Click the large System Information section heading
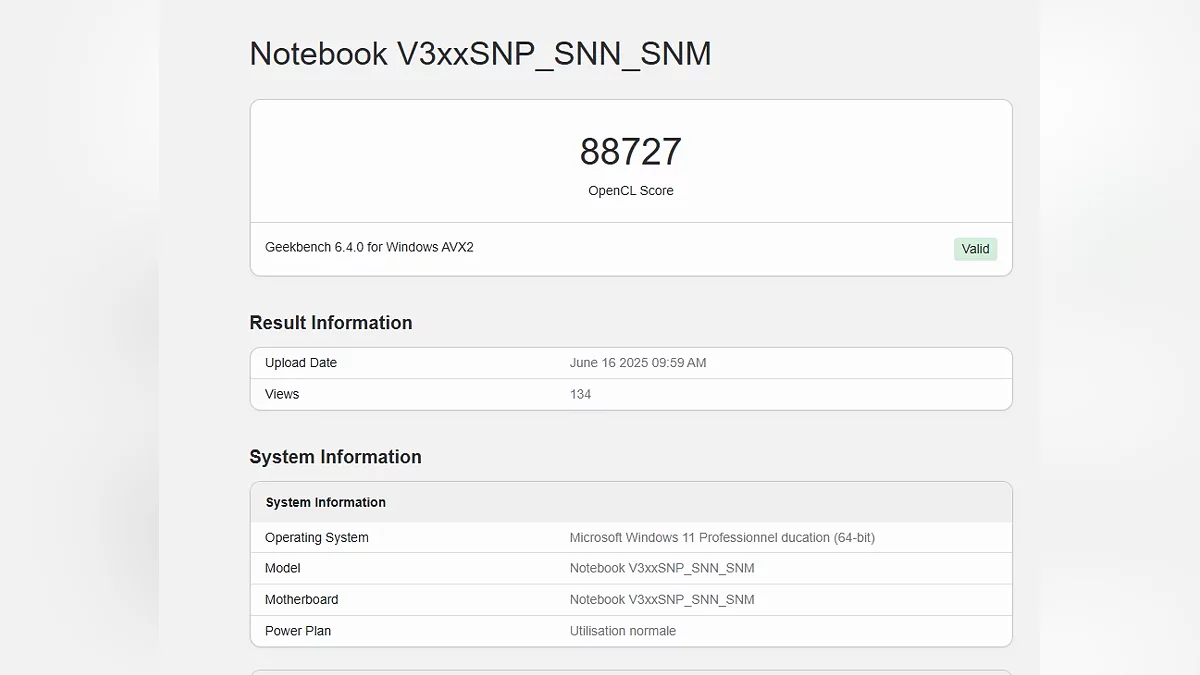This screenshot has height=675, width=1200. click(335, 457)
